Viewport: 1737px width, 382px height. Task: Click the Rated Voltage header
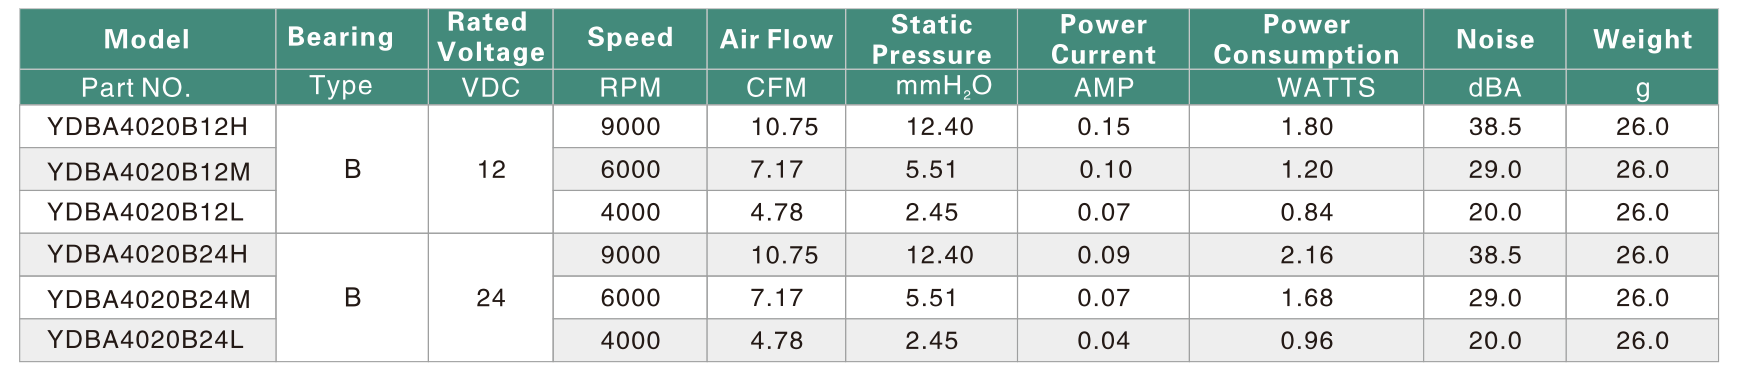pyautogui.click(x=491, y=37)
